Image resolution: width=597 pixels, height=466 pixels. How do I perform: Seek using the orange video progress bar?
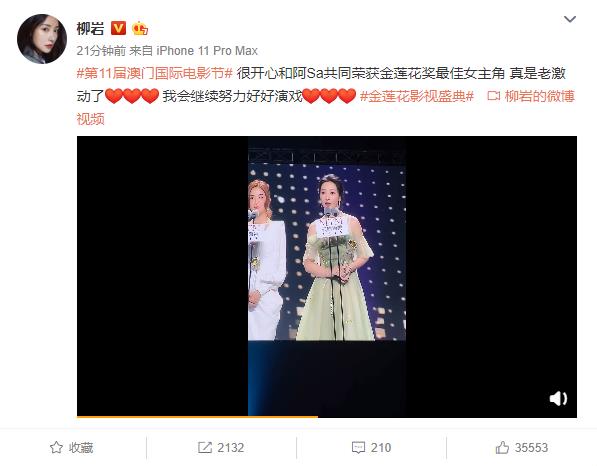click(327, 417)
